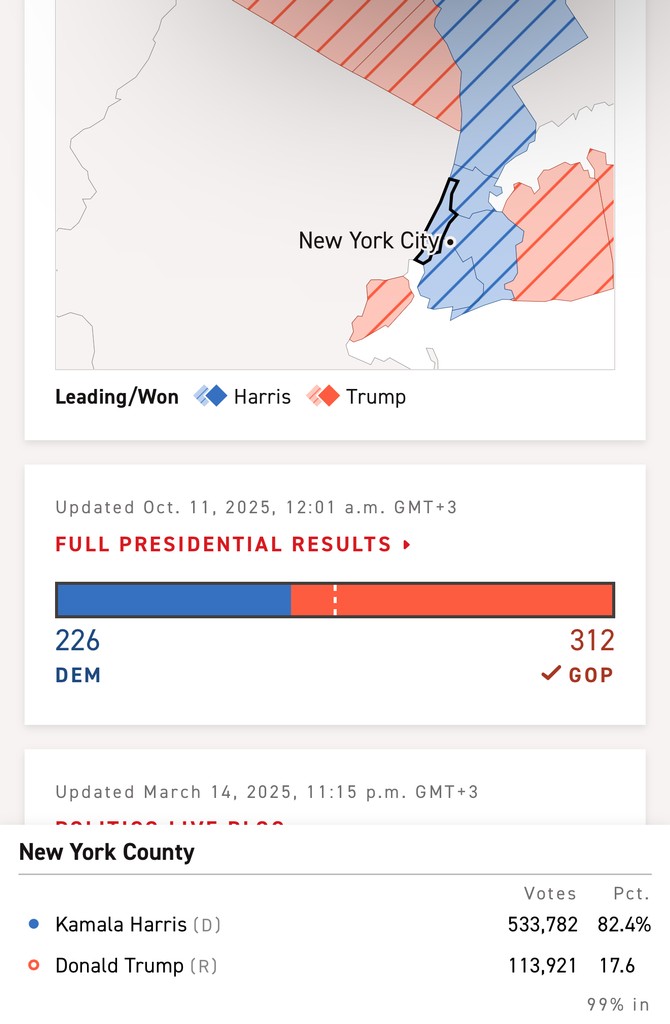The width and height of the screenshot is (670, 1024).
Task: Click the red circle beside Donald Trump
Action: [x=34, y=966]
